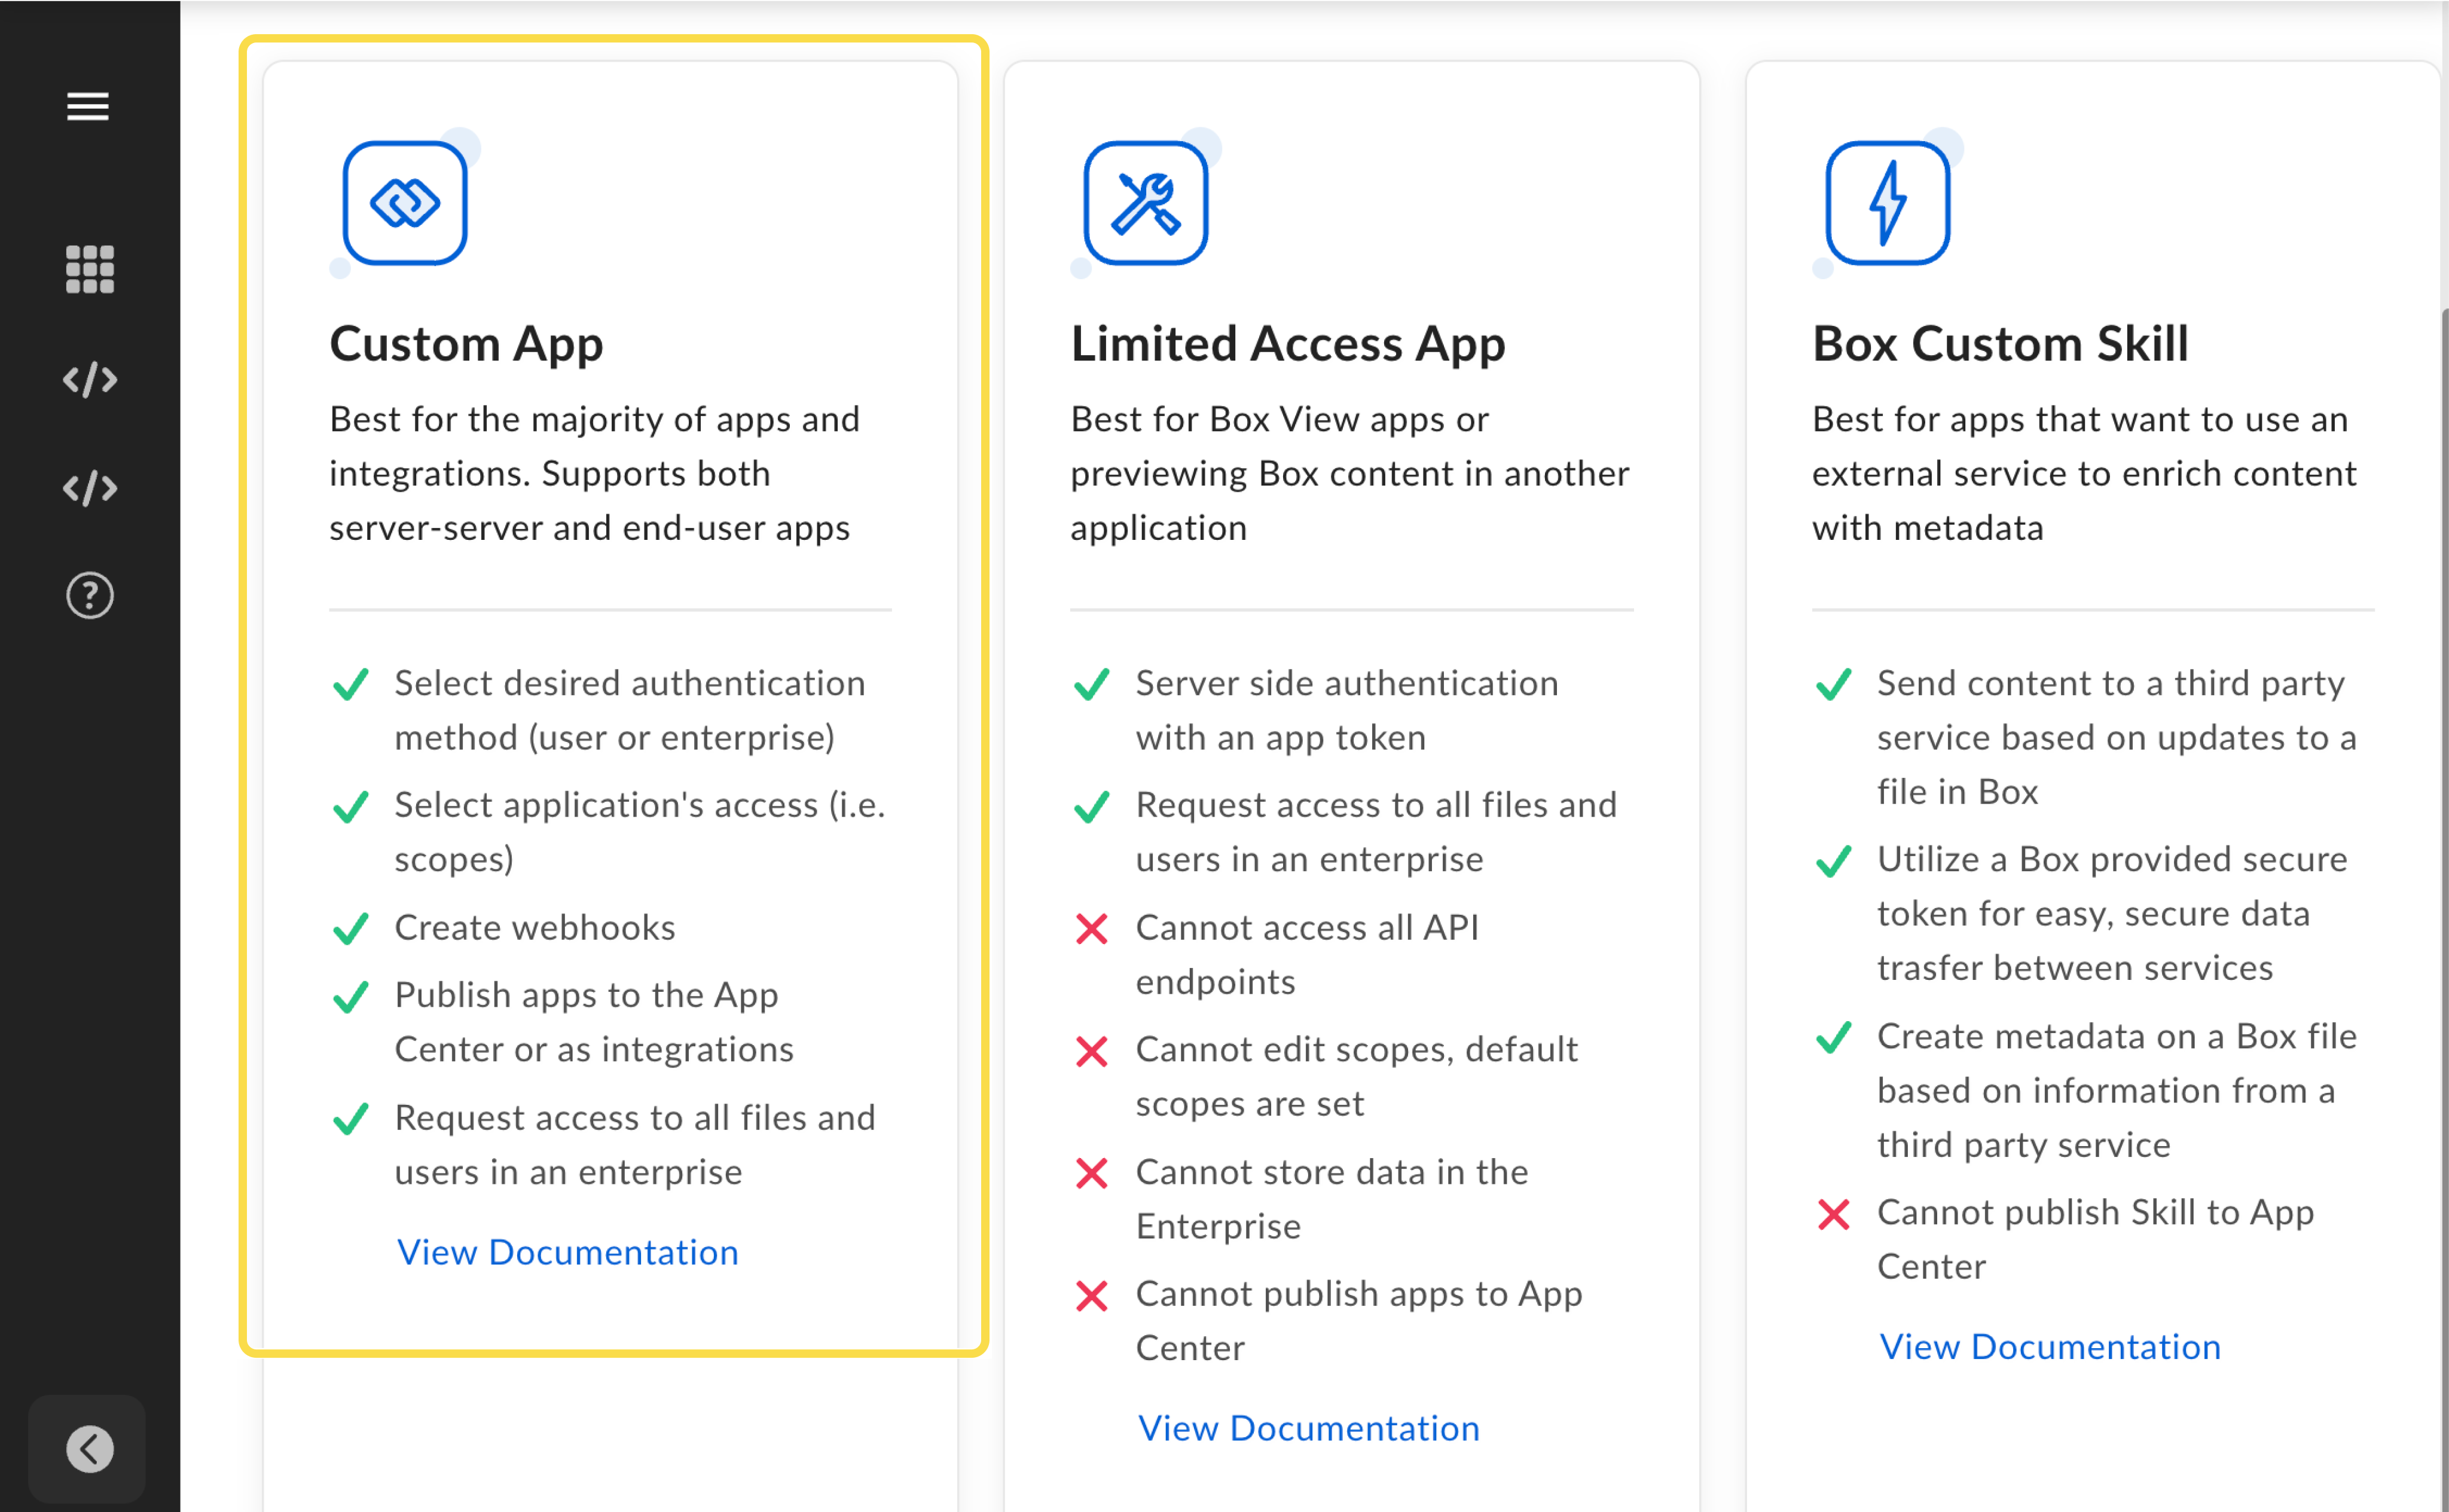Click the Custom App link icon

pos(404,202)
